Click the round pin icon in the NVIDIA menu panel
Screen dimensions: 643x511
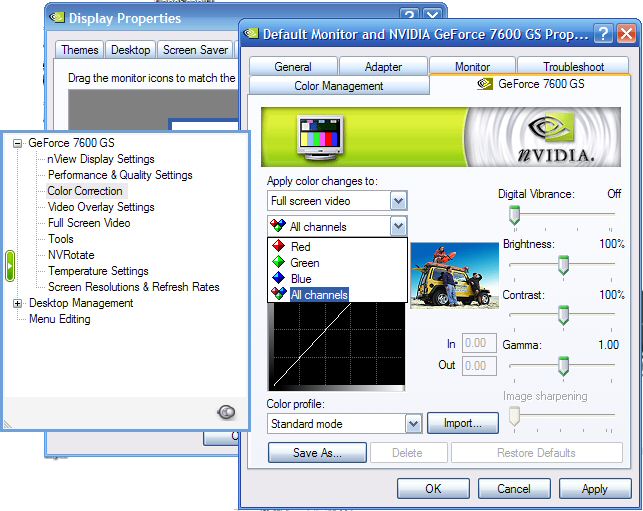[226, 412]
